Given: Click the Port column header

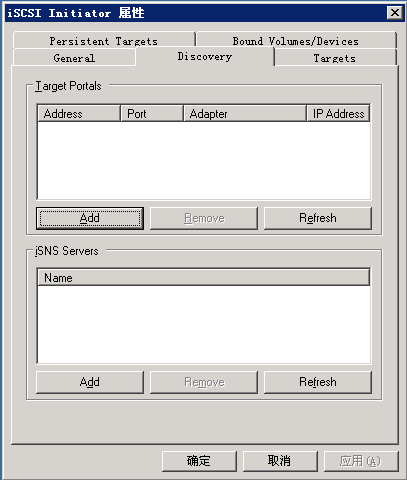Looking at the screenshot, I should tap(152, 114).
